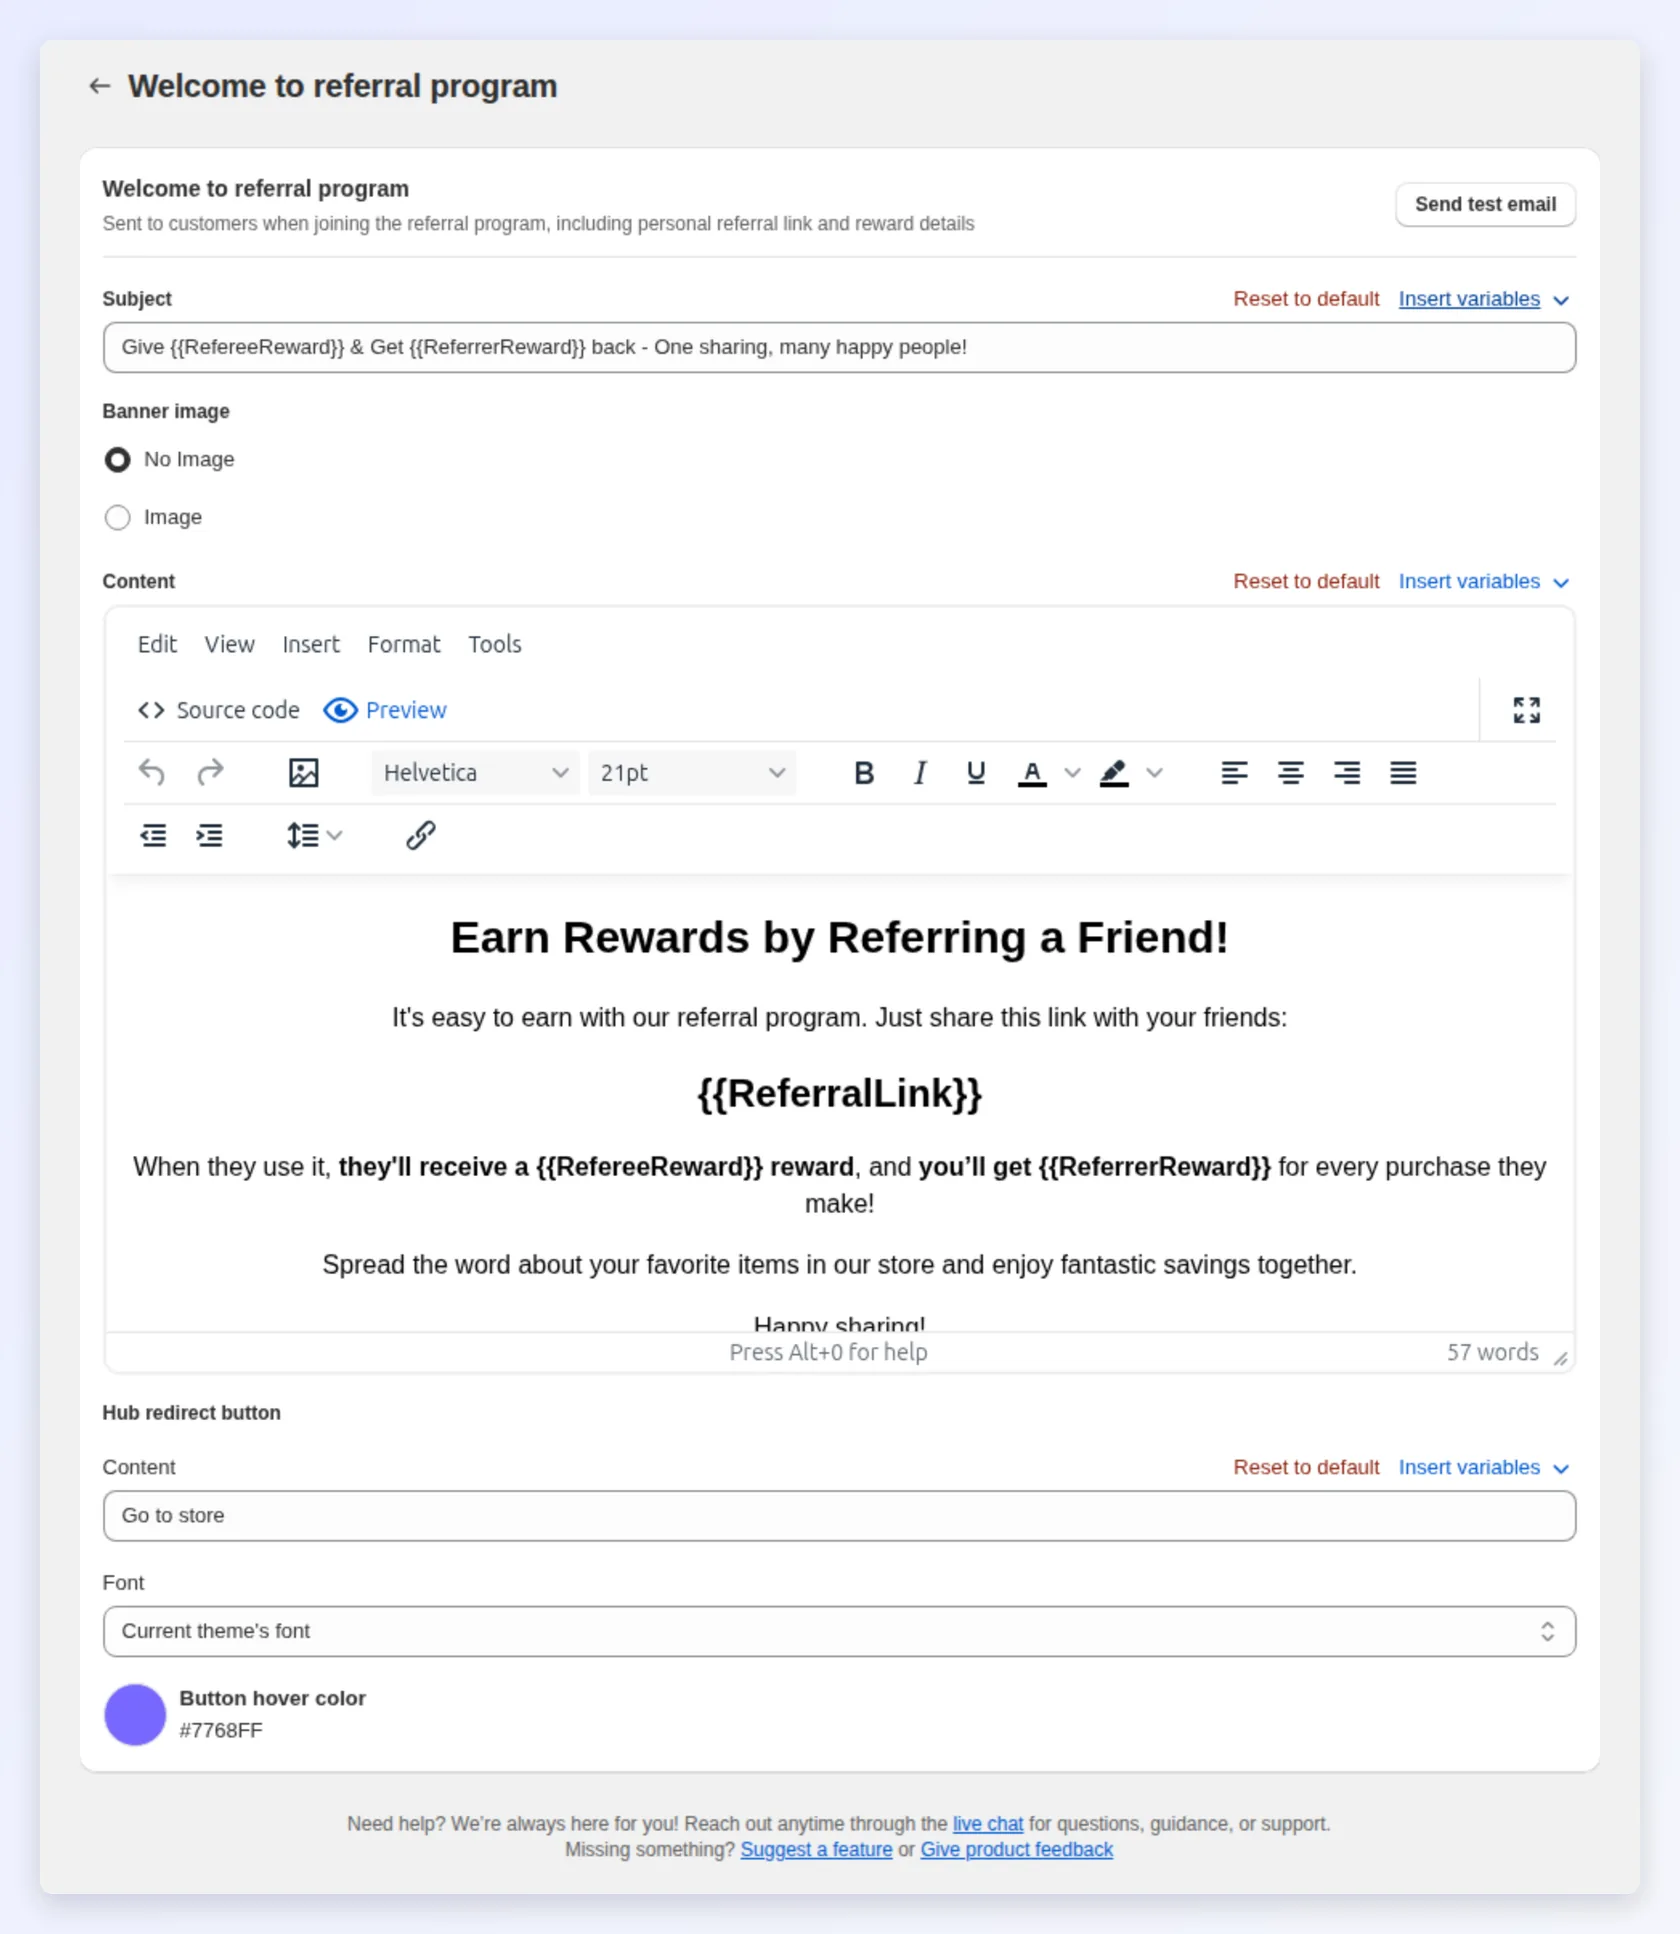This screenshot has height=1934, width=1680.
Task: Toggle italic formatting
Action: (x=920, y=773)
